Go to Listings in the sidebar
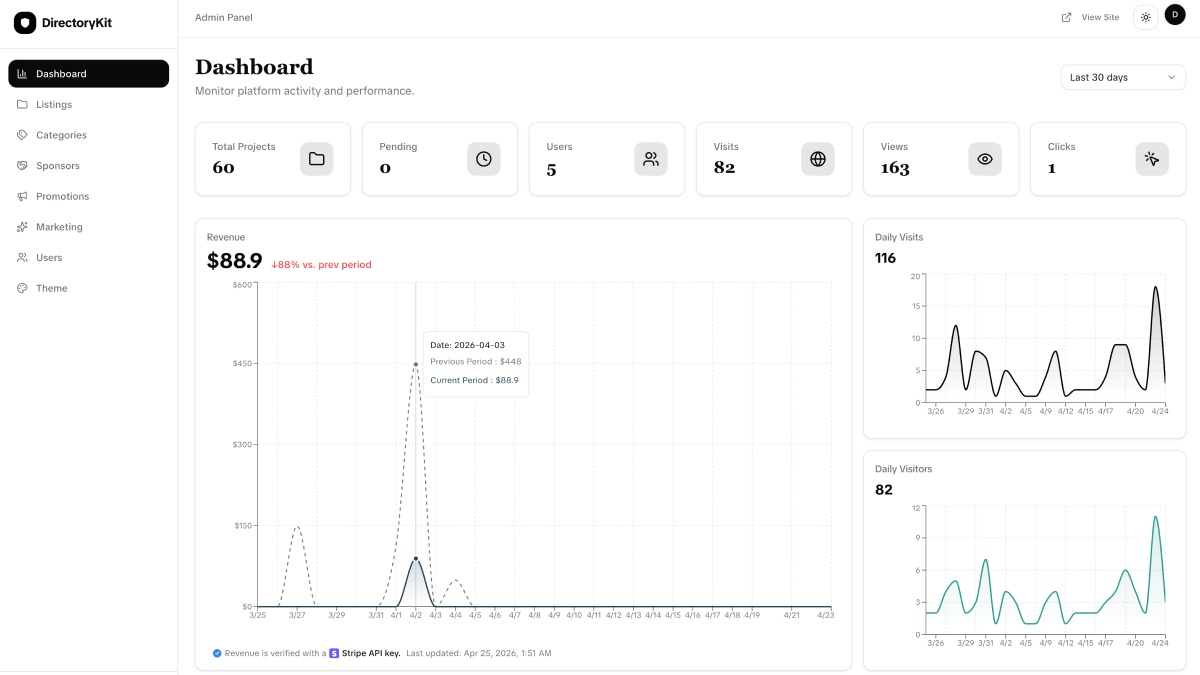This screenshot has height=675, width=1200. pos(54,105)
